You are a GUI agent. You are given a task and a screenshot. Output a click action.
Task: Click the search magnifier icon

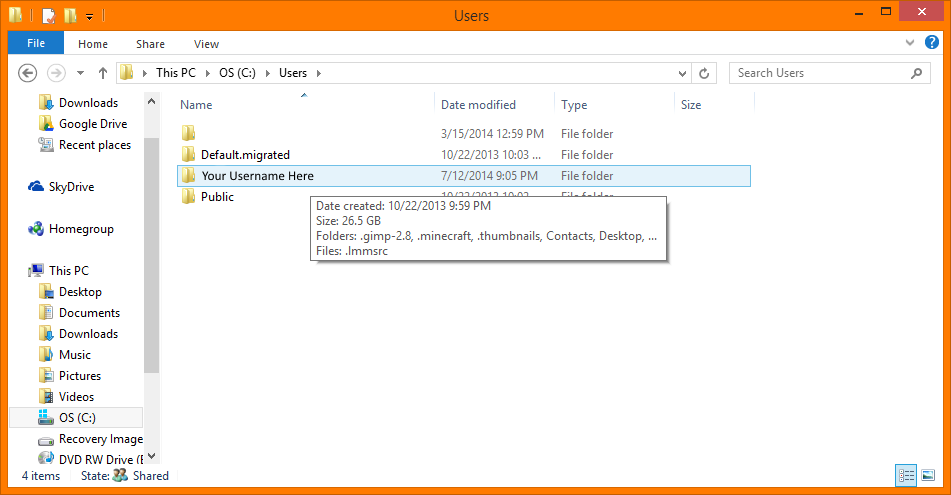tap(916, 73)
